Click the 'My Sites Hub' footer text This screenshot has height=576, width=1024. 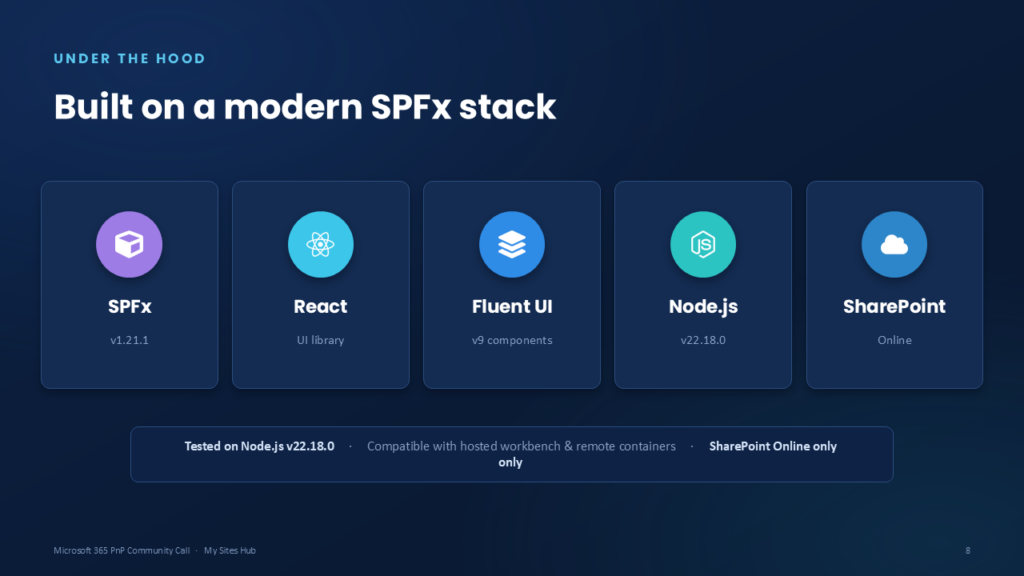pyautogui.click(x=230, y=551)
